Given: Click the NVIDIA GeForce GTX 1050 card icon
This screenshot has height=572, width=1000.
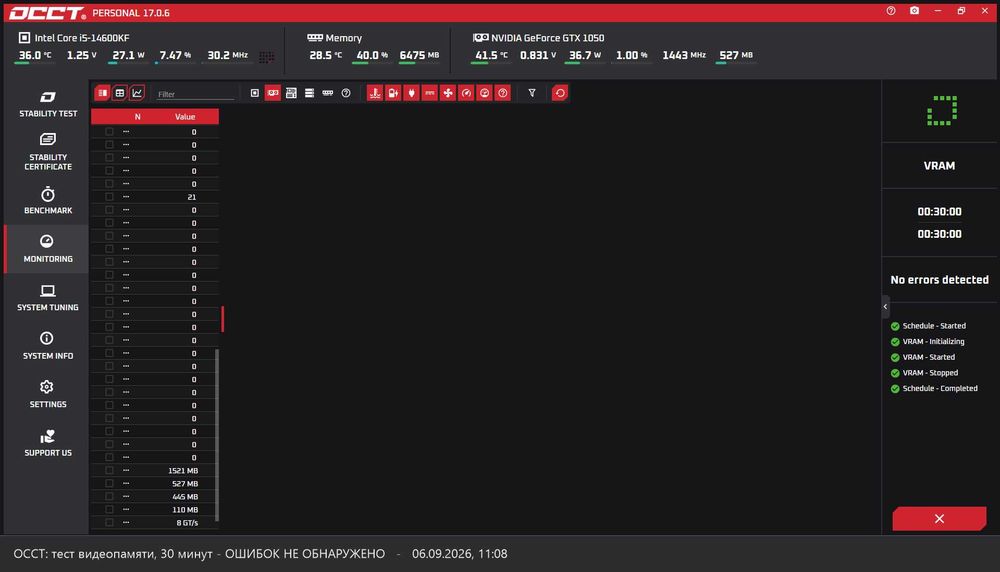Looking at the screenshot, I should click(480, 38).
